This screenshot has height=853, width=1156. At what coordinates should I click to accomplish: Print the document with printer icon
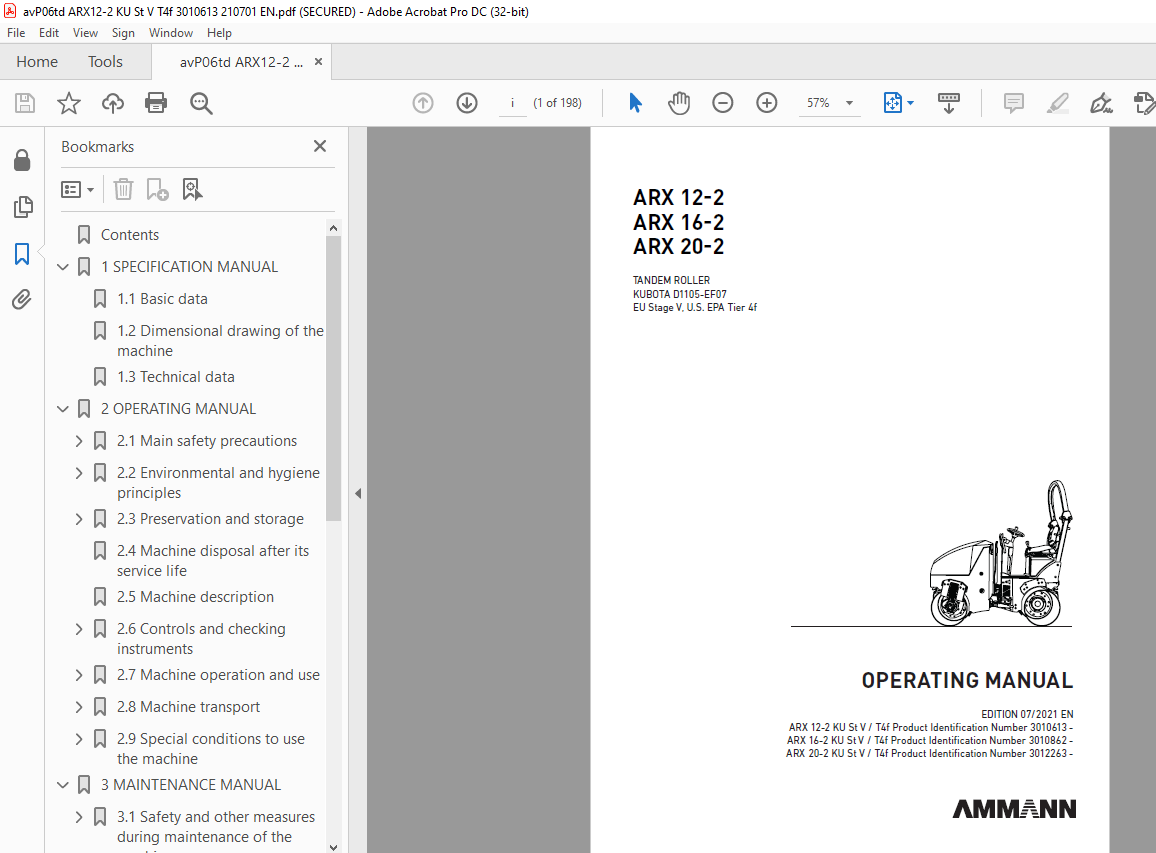(156, 103)
